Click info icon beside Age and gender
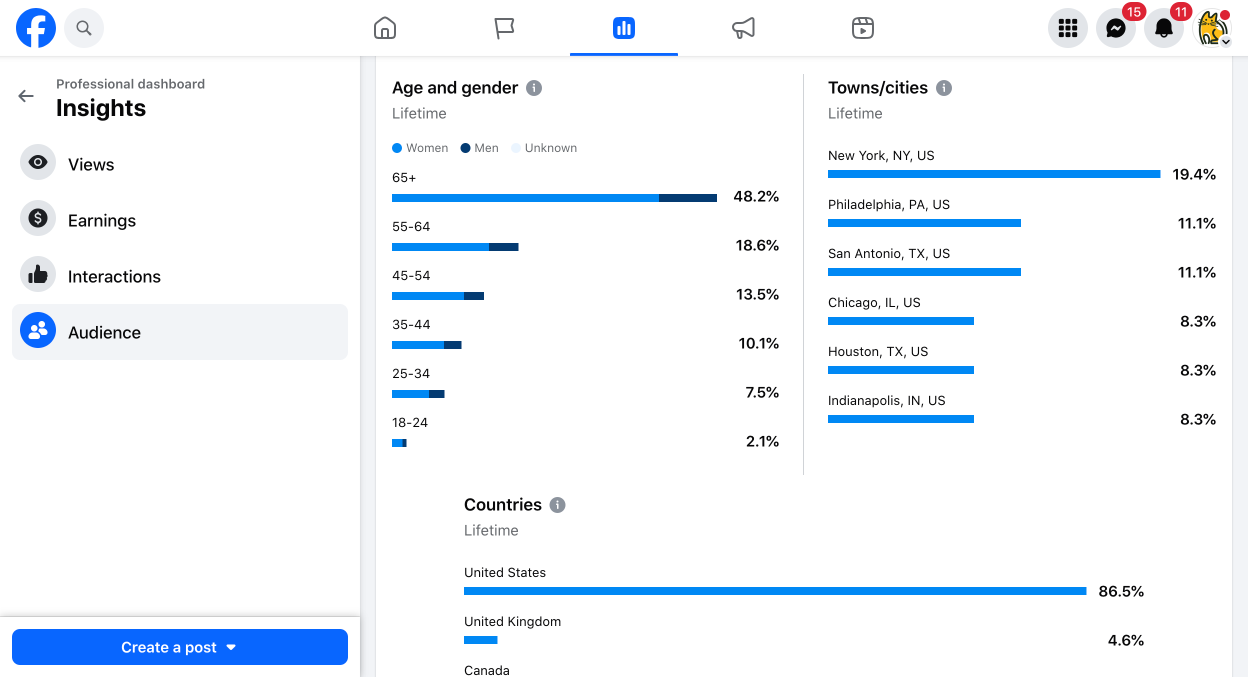This screenshot has width=1248, height=677. pyautogui.click(x=534, y=88)
